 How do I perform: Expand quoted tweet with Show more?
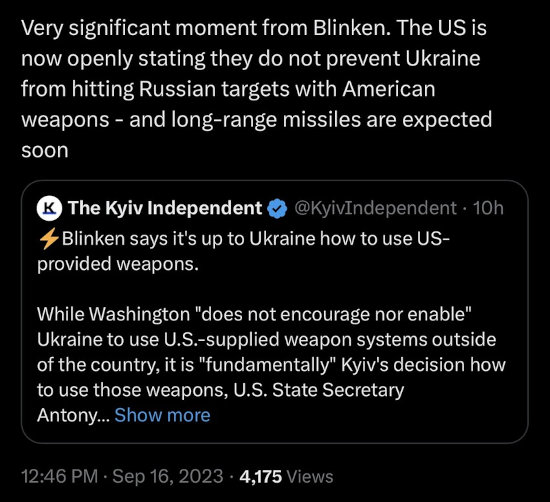coord(162,415)
